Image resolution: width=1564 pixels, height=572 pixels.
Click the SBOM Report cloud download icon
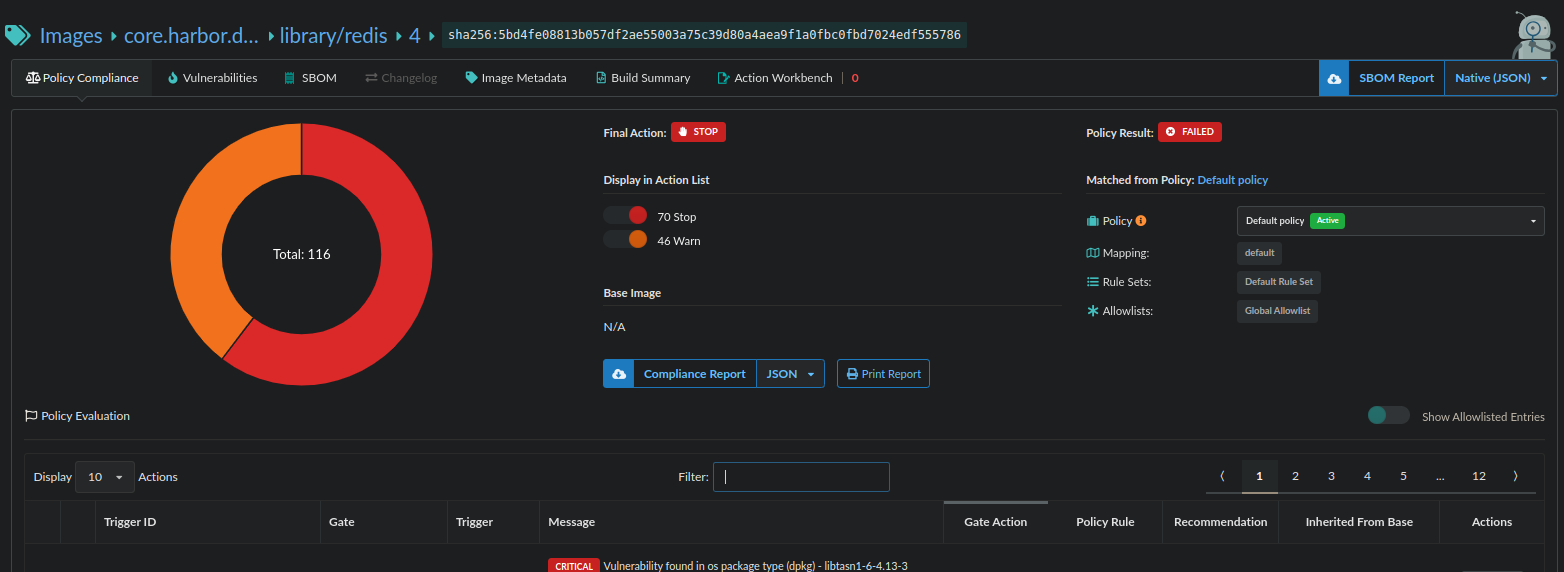(x=1333, y=78)
